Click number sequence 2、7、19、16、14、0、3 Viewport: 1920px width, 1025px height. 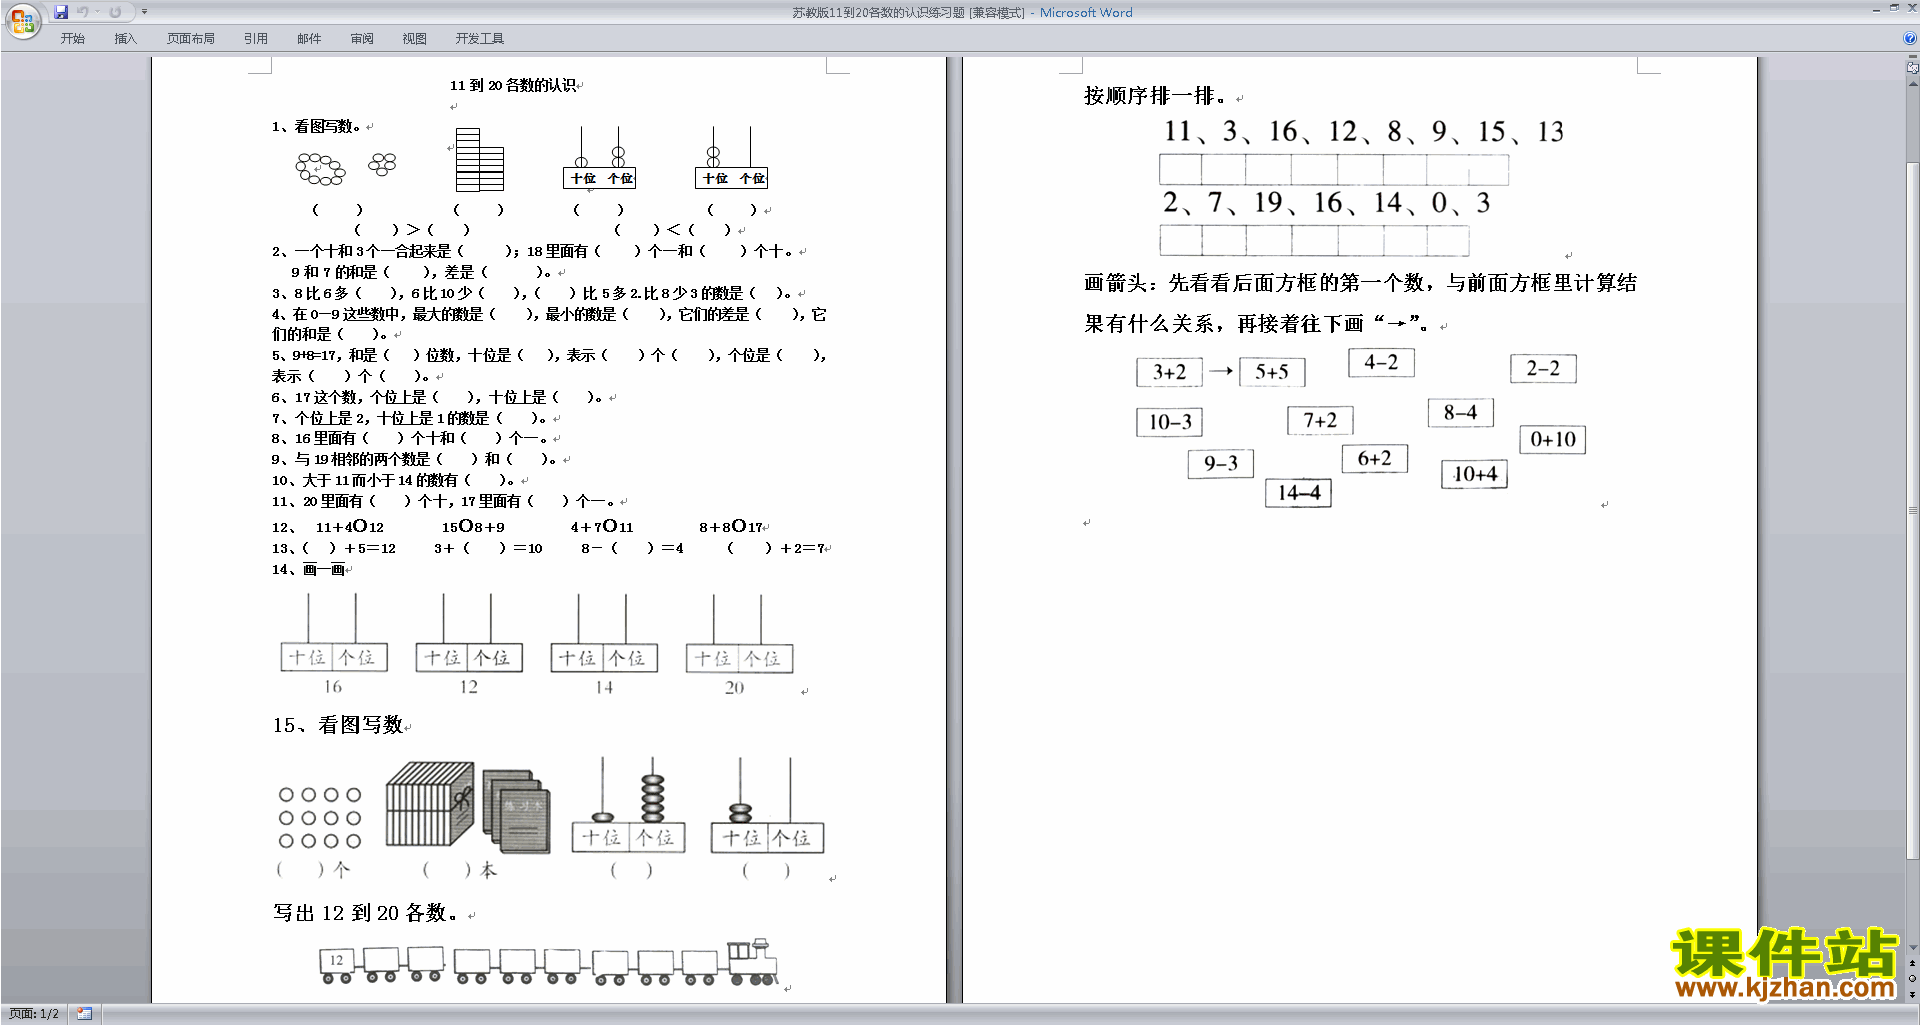1326,203
